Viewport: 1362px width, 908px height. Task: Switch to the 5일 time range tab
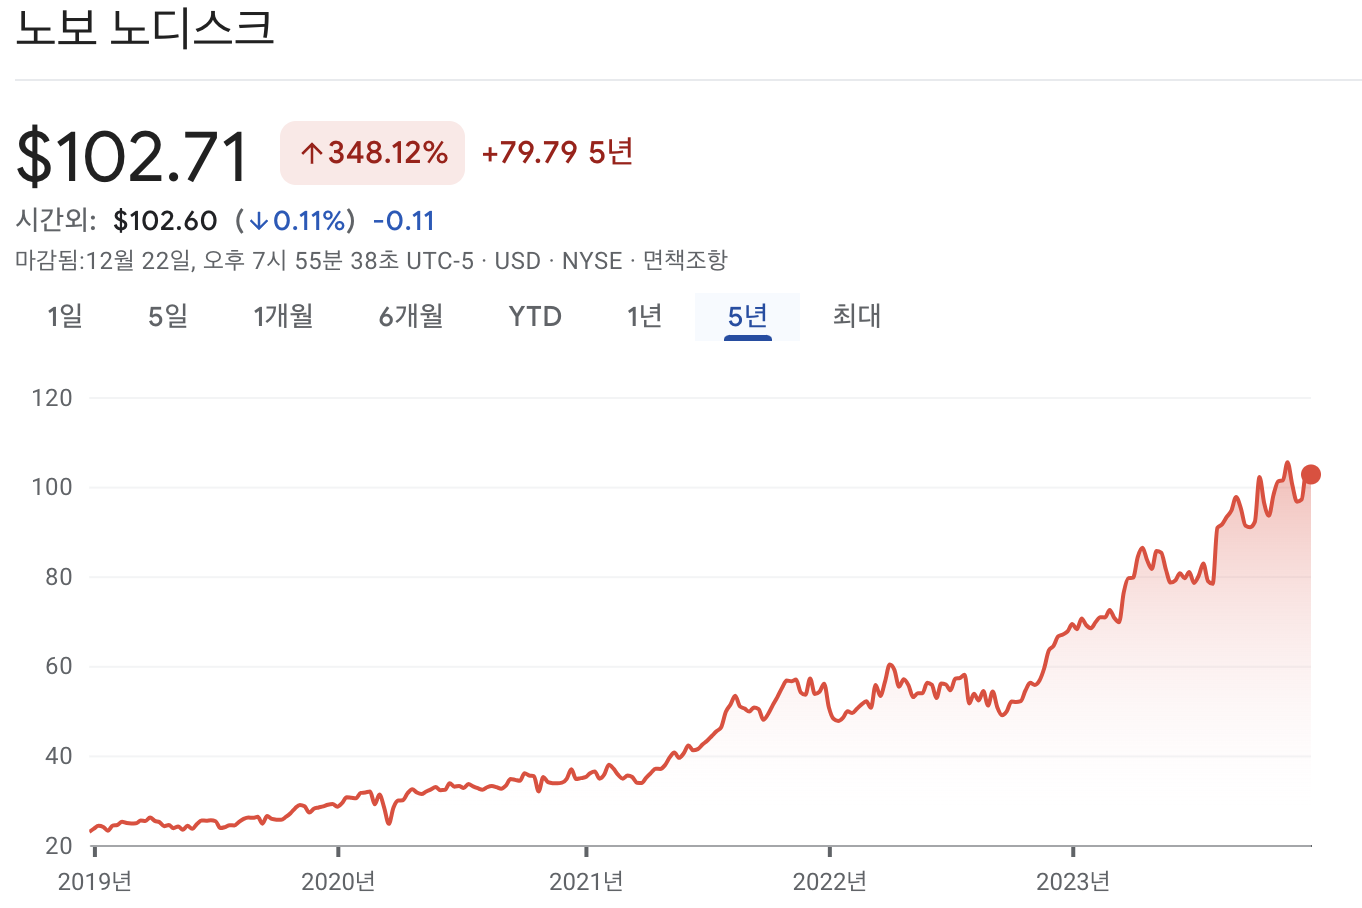point(165,316)
